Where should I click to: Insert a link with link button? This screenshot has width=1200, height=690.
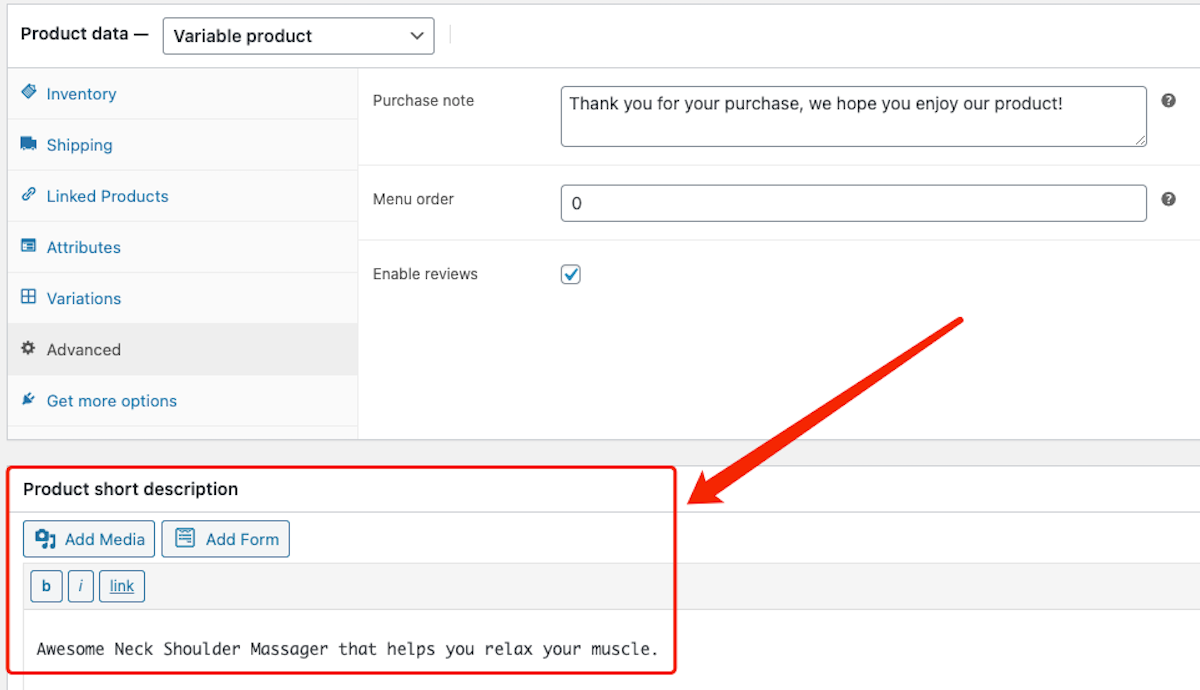pos(122,586)
